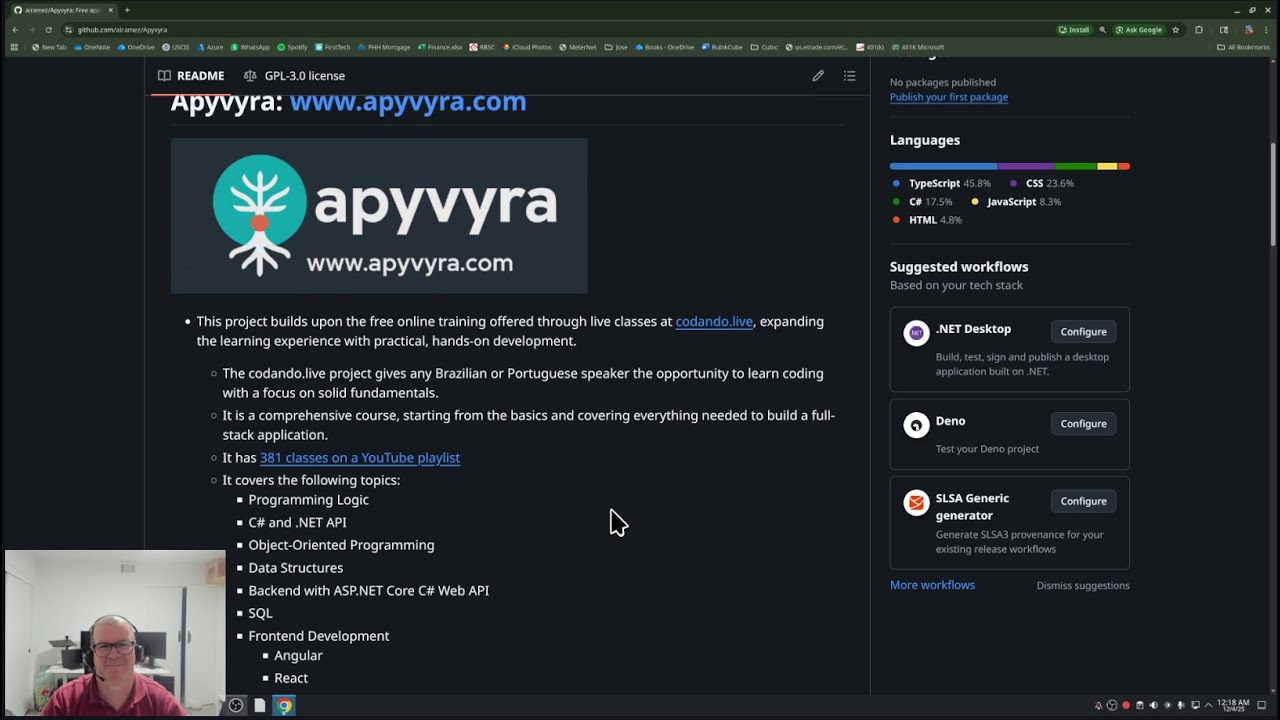The image size is (1280, 720).
Task: Configure the SLSA Generic generator workflow
Action: pyautogui.click(x=1084, y=501)
